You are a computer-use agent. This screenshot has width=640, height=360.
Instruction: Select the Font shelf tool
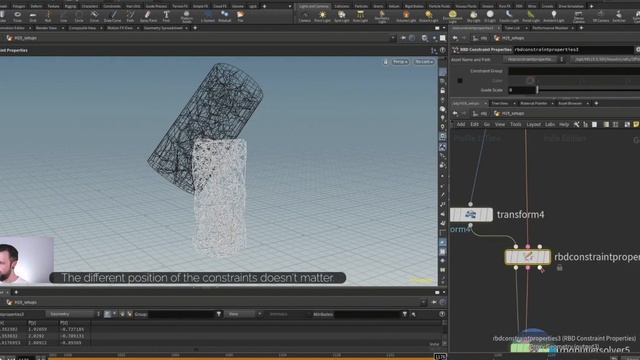tap(166, 16)
